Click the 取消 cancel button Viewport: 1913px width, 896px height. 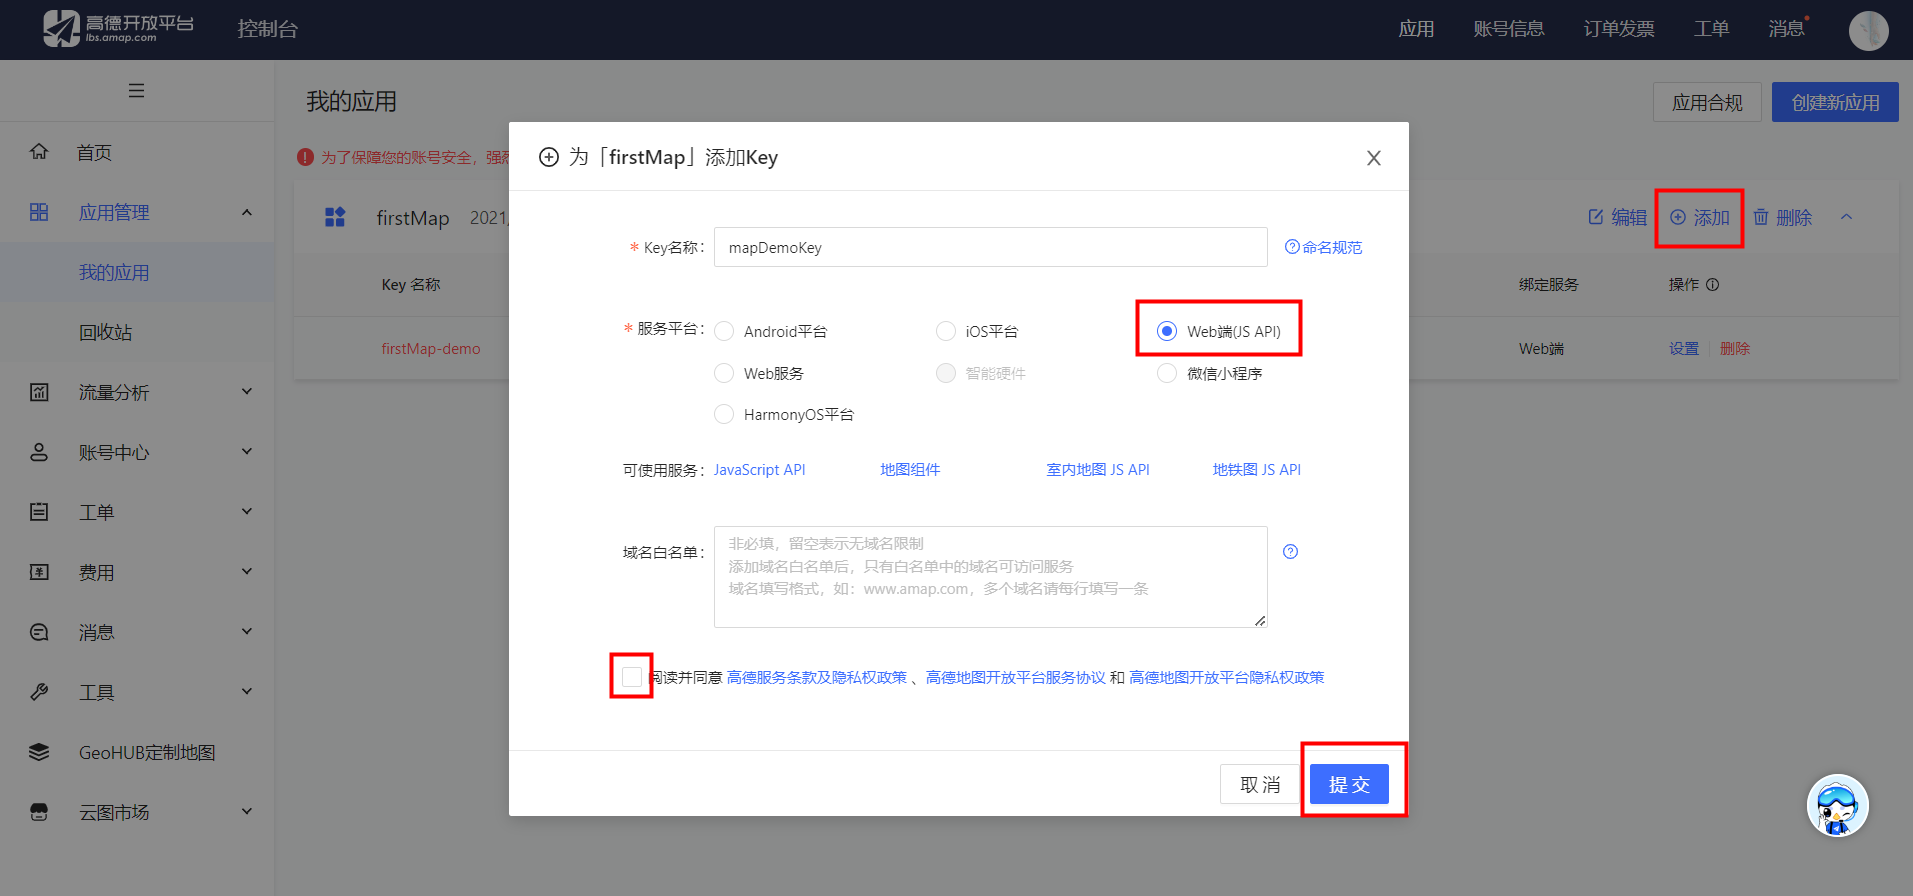[1260, 784]
